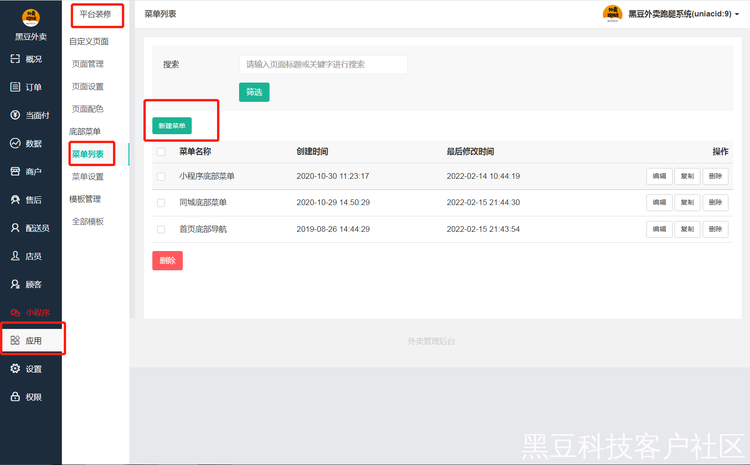Image resolution: width=750 pixels, height=465 pixels.
Task: Click the green 新建菜单 button
Action: 171,126
